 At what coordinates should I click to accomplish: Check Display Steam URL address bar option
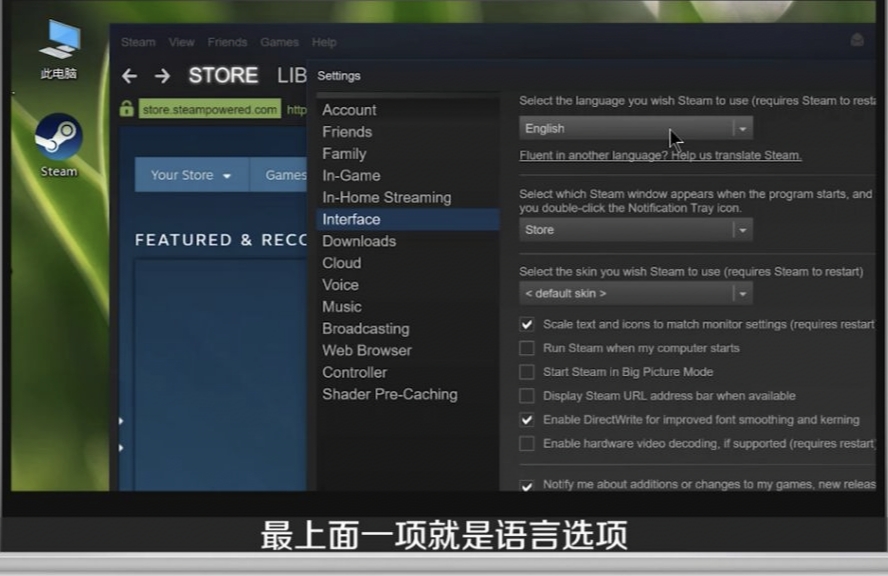tap(527, 396)
